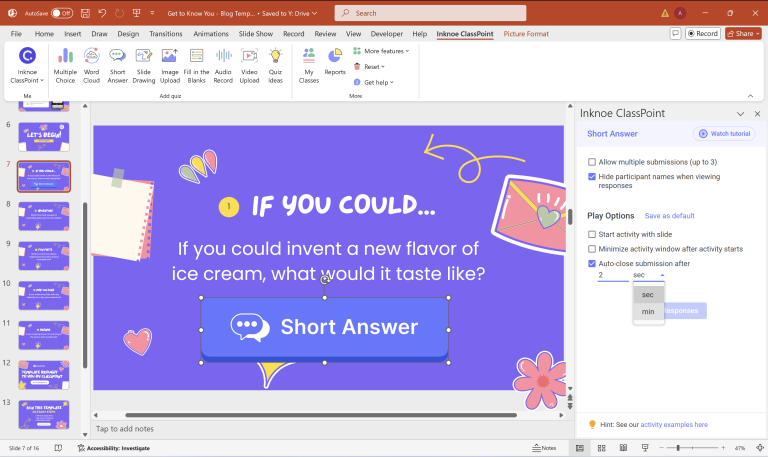
Task: Open the Transitions tab
Action: (x=166, y=34)
